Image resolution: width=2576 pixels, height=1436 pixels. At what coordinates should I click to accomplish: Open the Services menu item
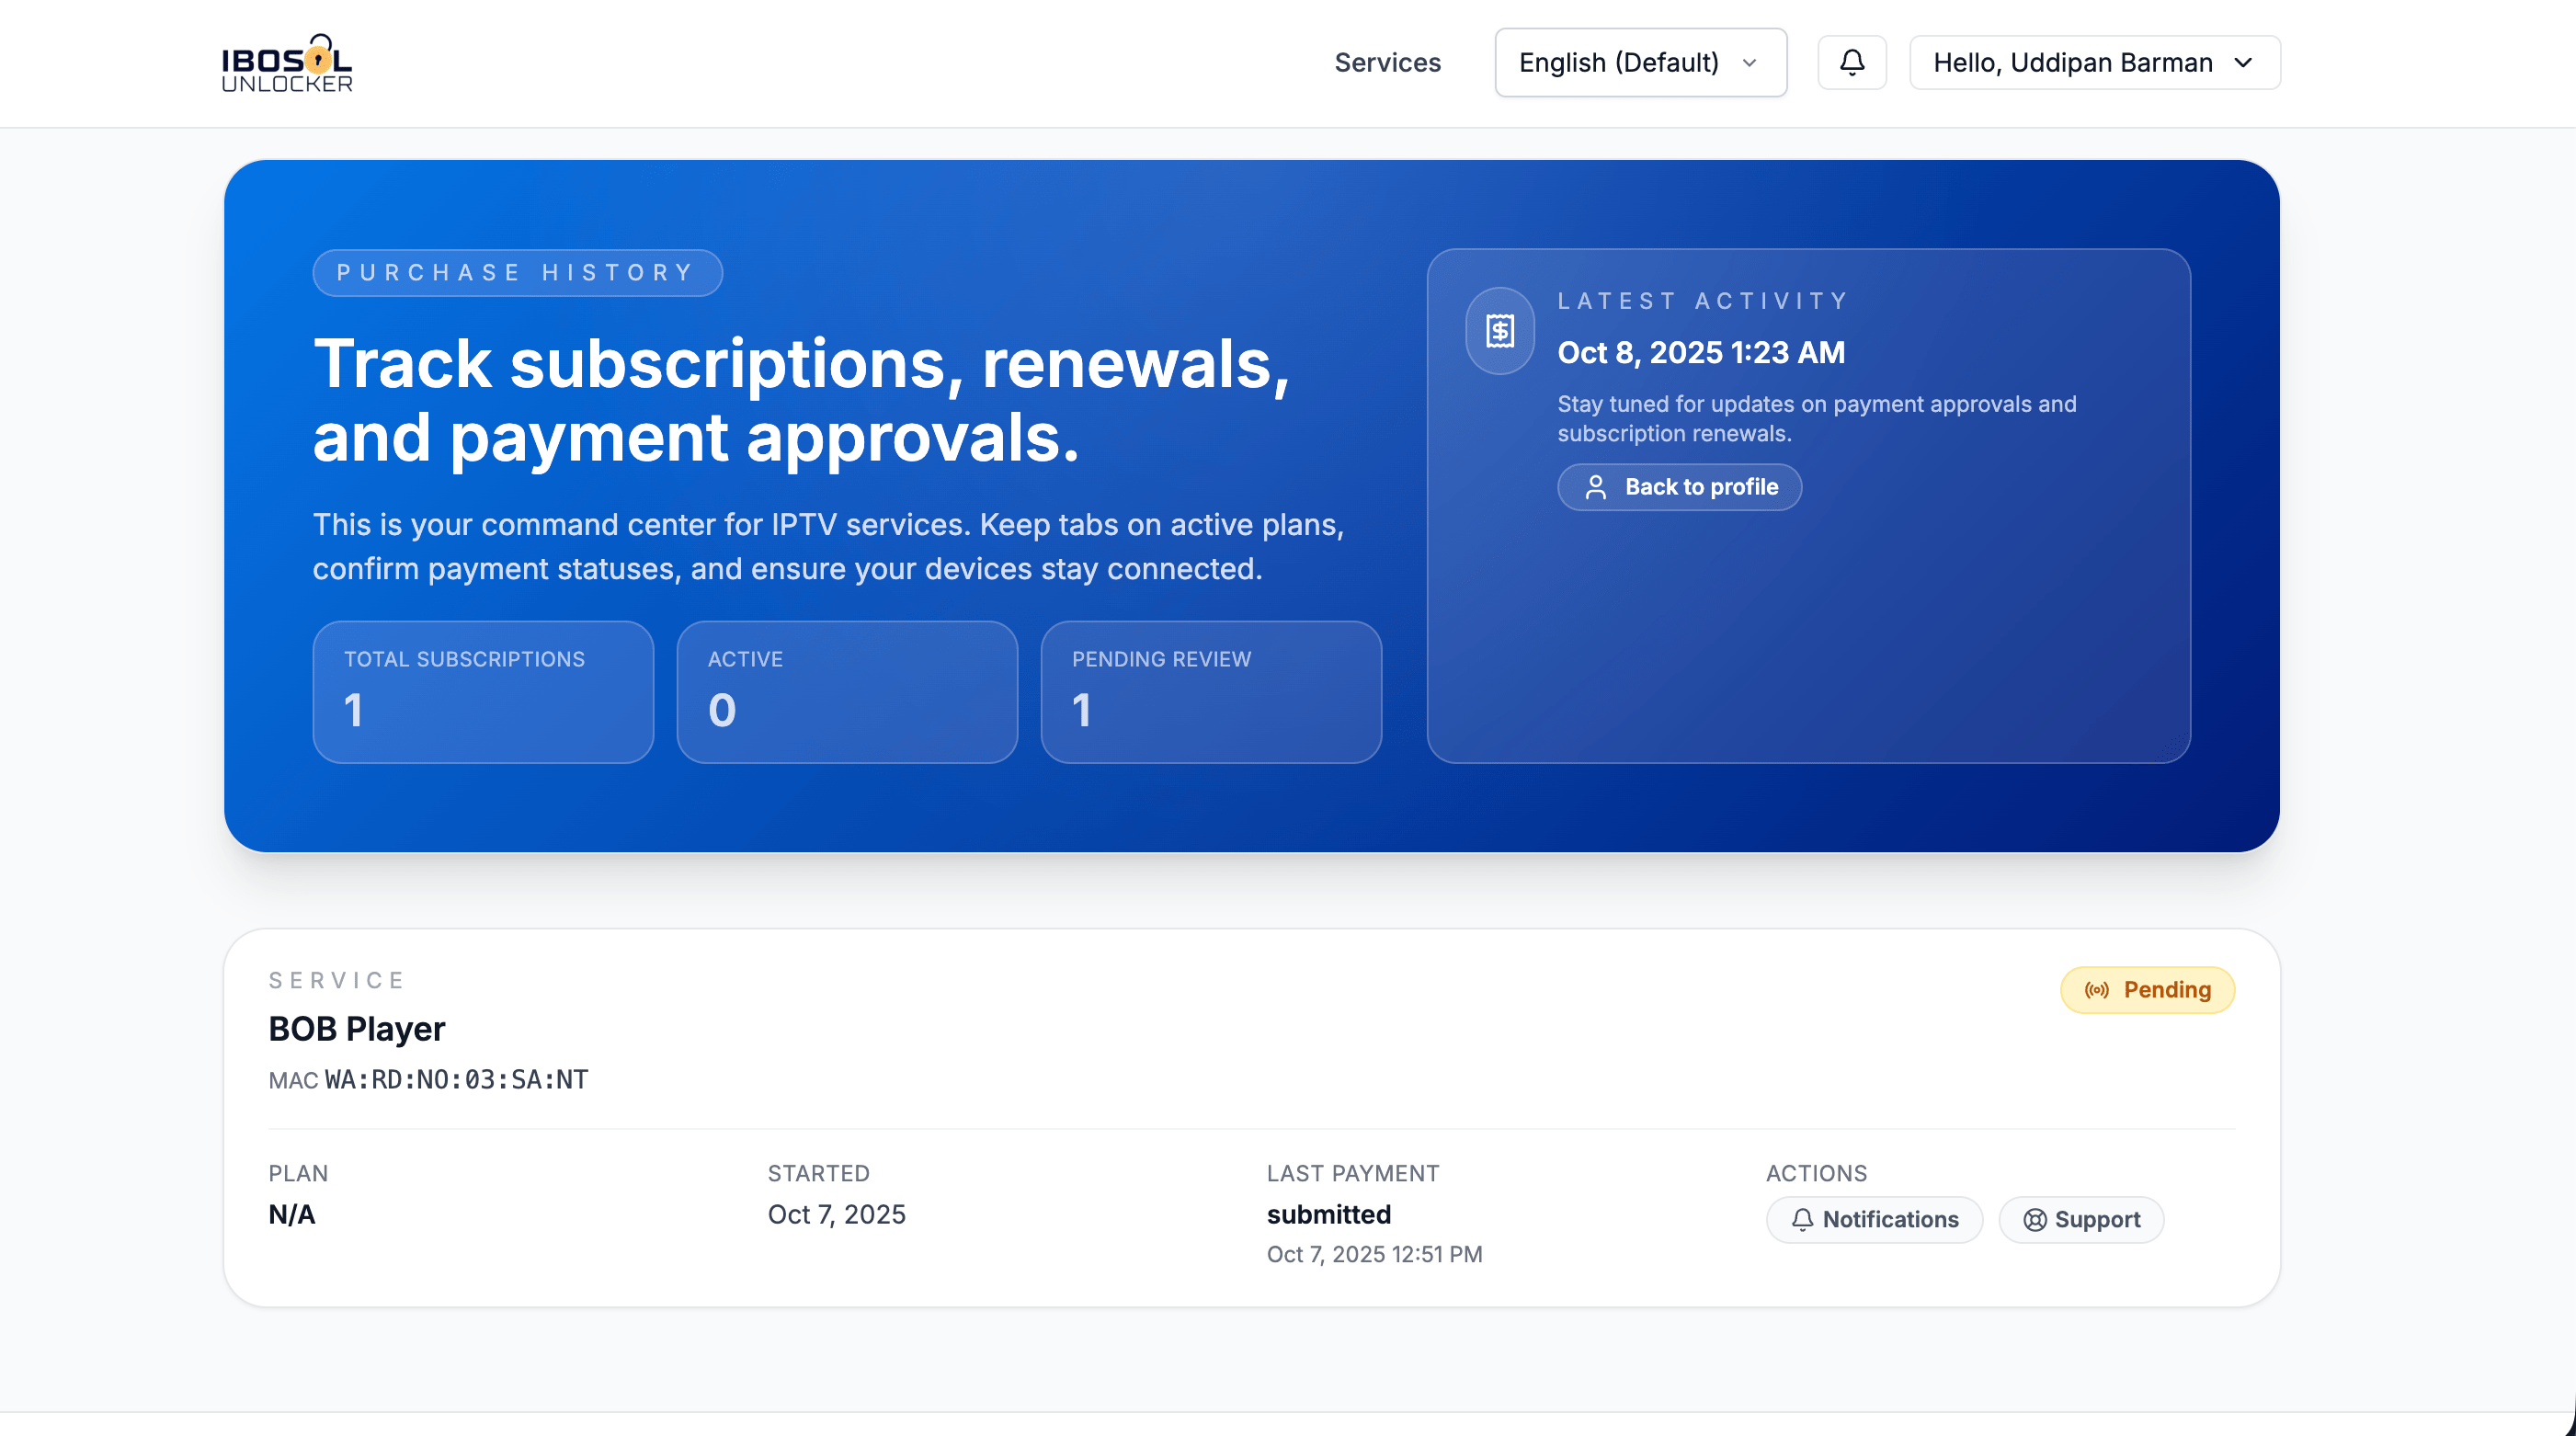(x=1387, y=63)
